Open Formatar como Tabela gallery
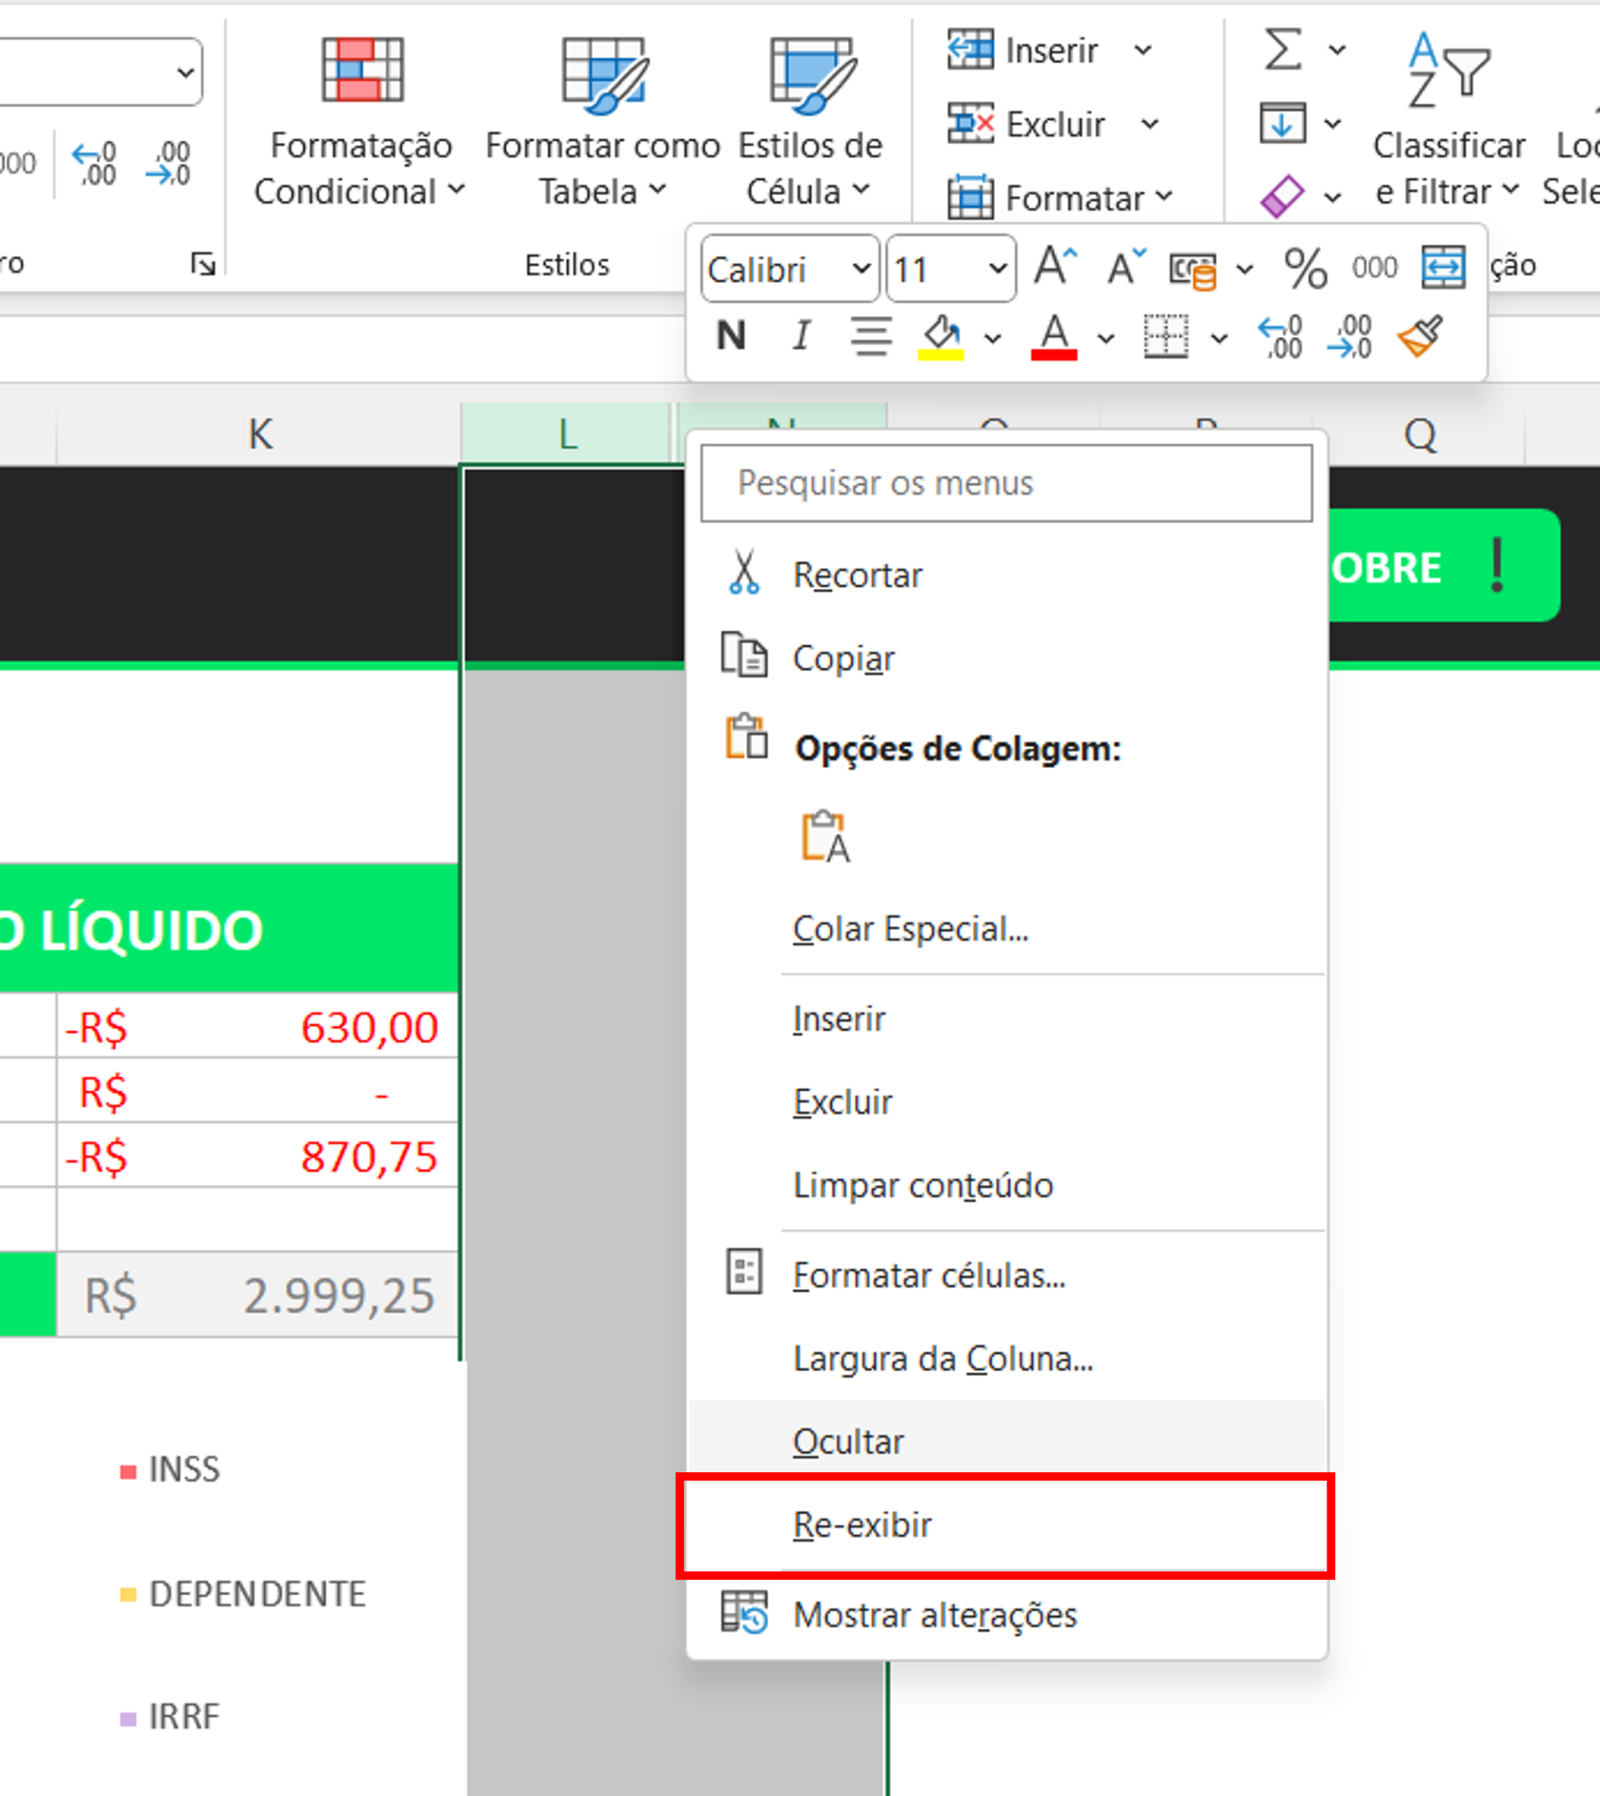The height and width of the screenshot is (1796, 1600). [x=603, y=120]
